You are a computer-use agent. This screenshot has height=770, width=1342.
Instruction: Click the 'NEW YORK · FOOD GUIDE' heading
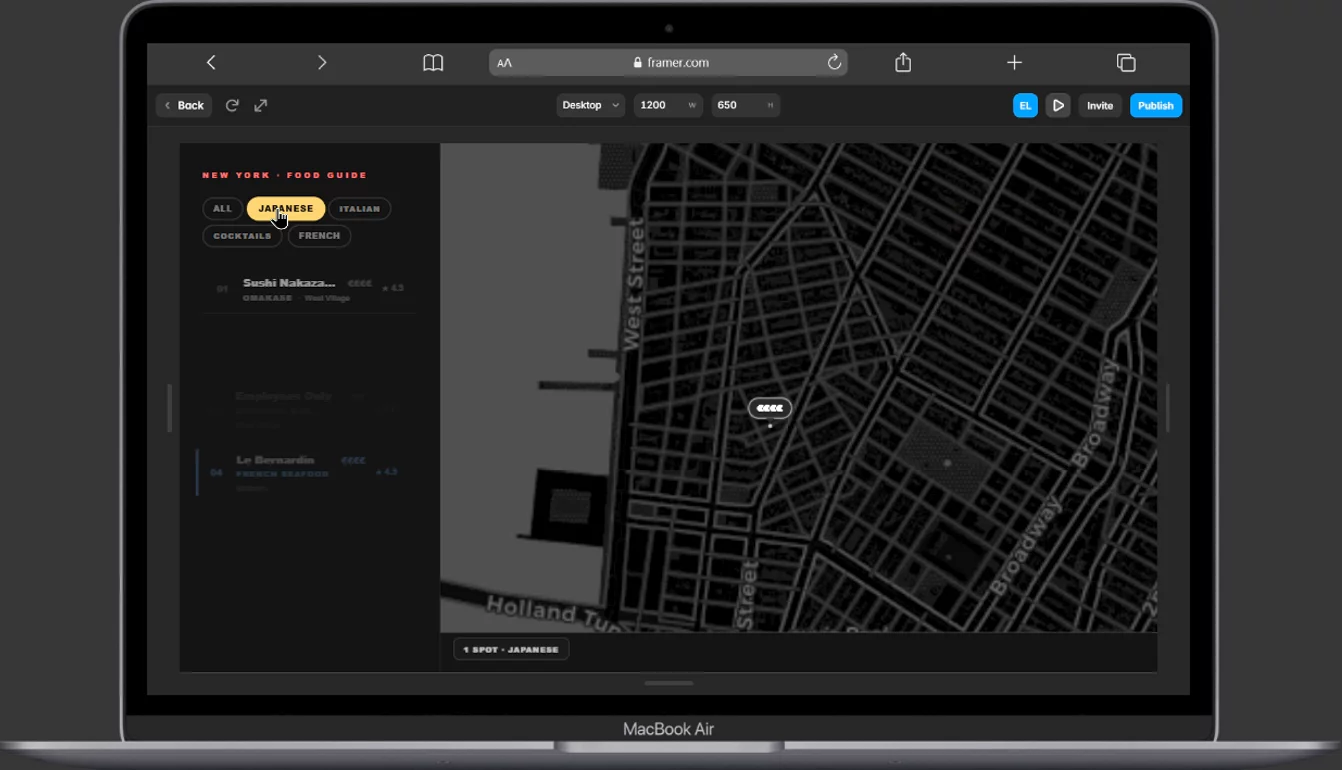point(285,175)
